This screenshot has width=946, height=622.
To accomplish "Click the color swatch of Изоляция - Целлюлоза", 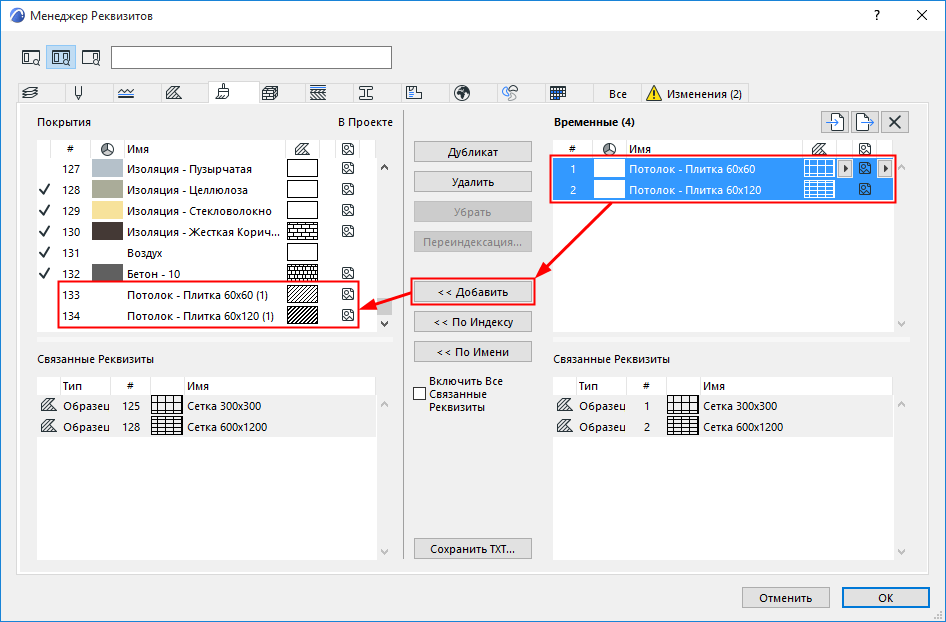I will (107, 190).
